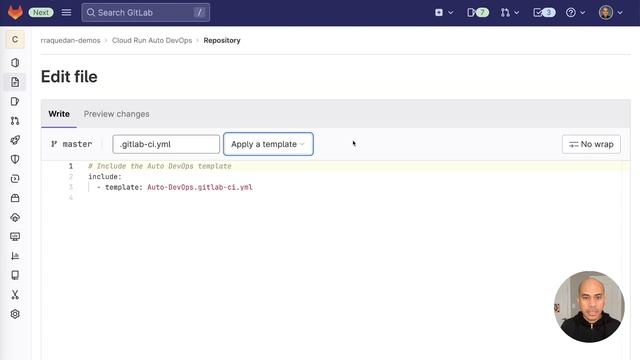Open Issues sidebar icon
The width and height of the screenshot is (640, 360).
pos(15,101)
